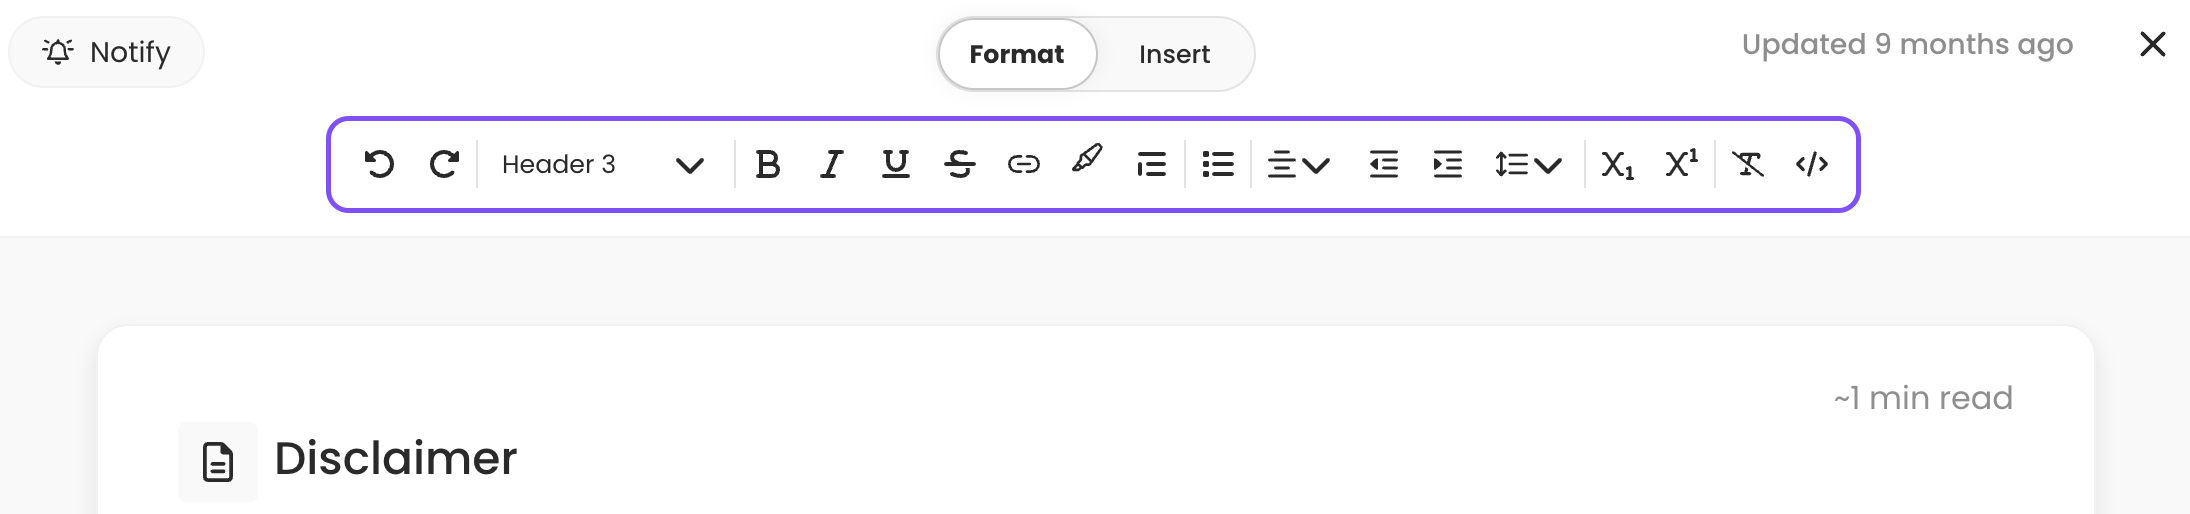The width and height of the screenshot is (2190, 514).
Task: Click the Disclaimer title text
Action: (x=396, y=459)
